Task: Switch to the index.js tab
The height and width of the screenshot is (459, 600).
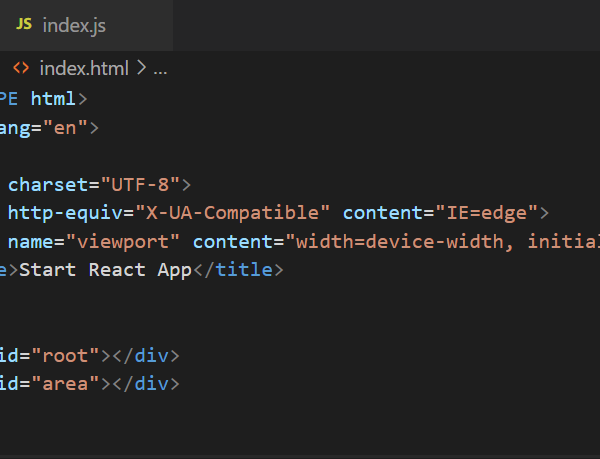Action: (x=73, y=25)
